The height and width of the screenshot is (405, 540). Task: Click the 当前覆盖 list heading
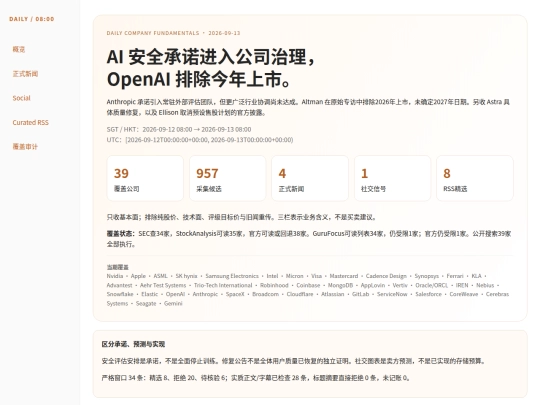point(117,267)
